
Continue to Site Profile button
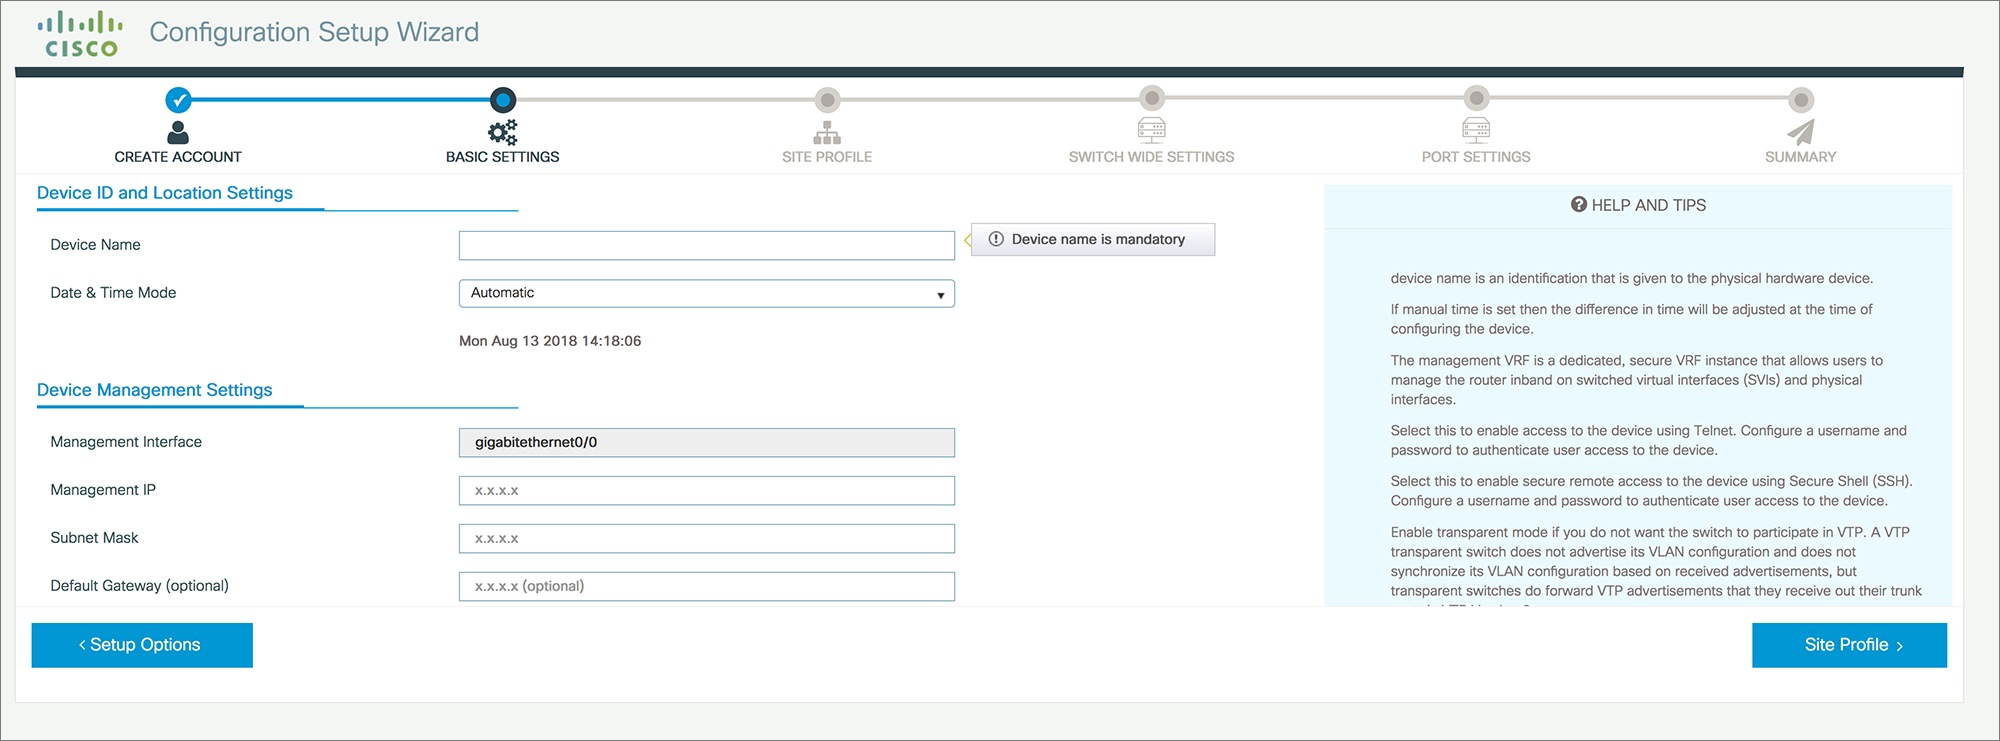[1850, 645]
